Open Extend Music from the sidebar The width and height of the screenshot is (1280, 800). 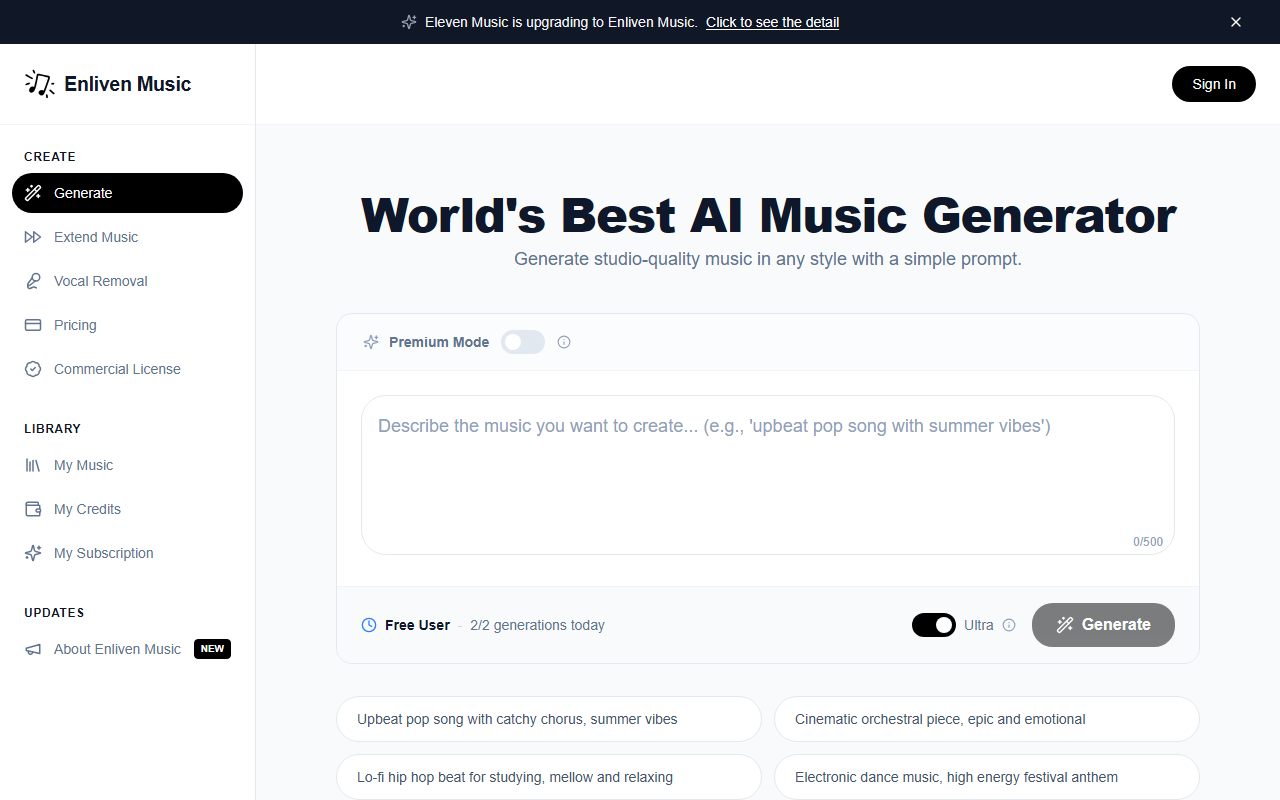(127, 237)
